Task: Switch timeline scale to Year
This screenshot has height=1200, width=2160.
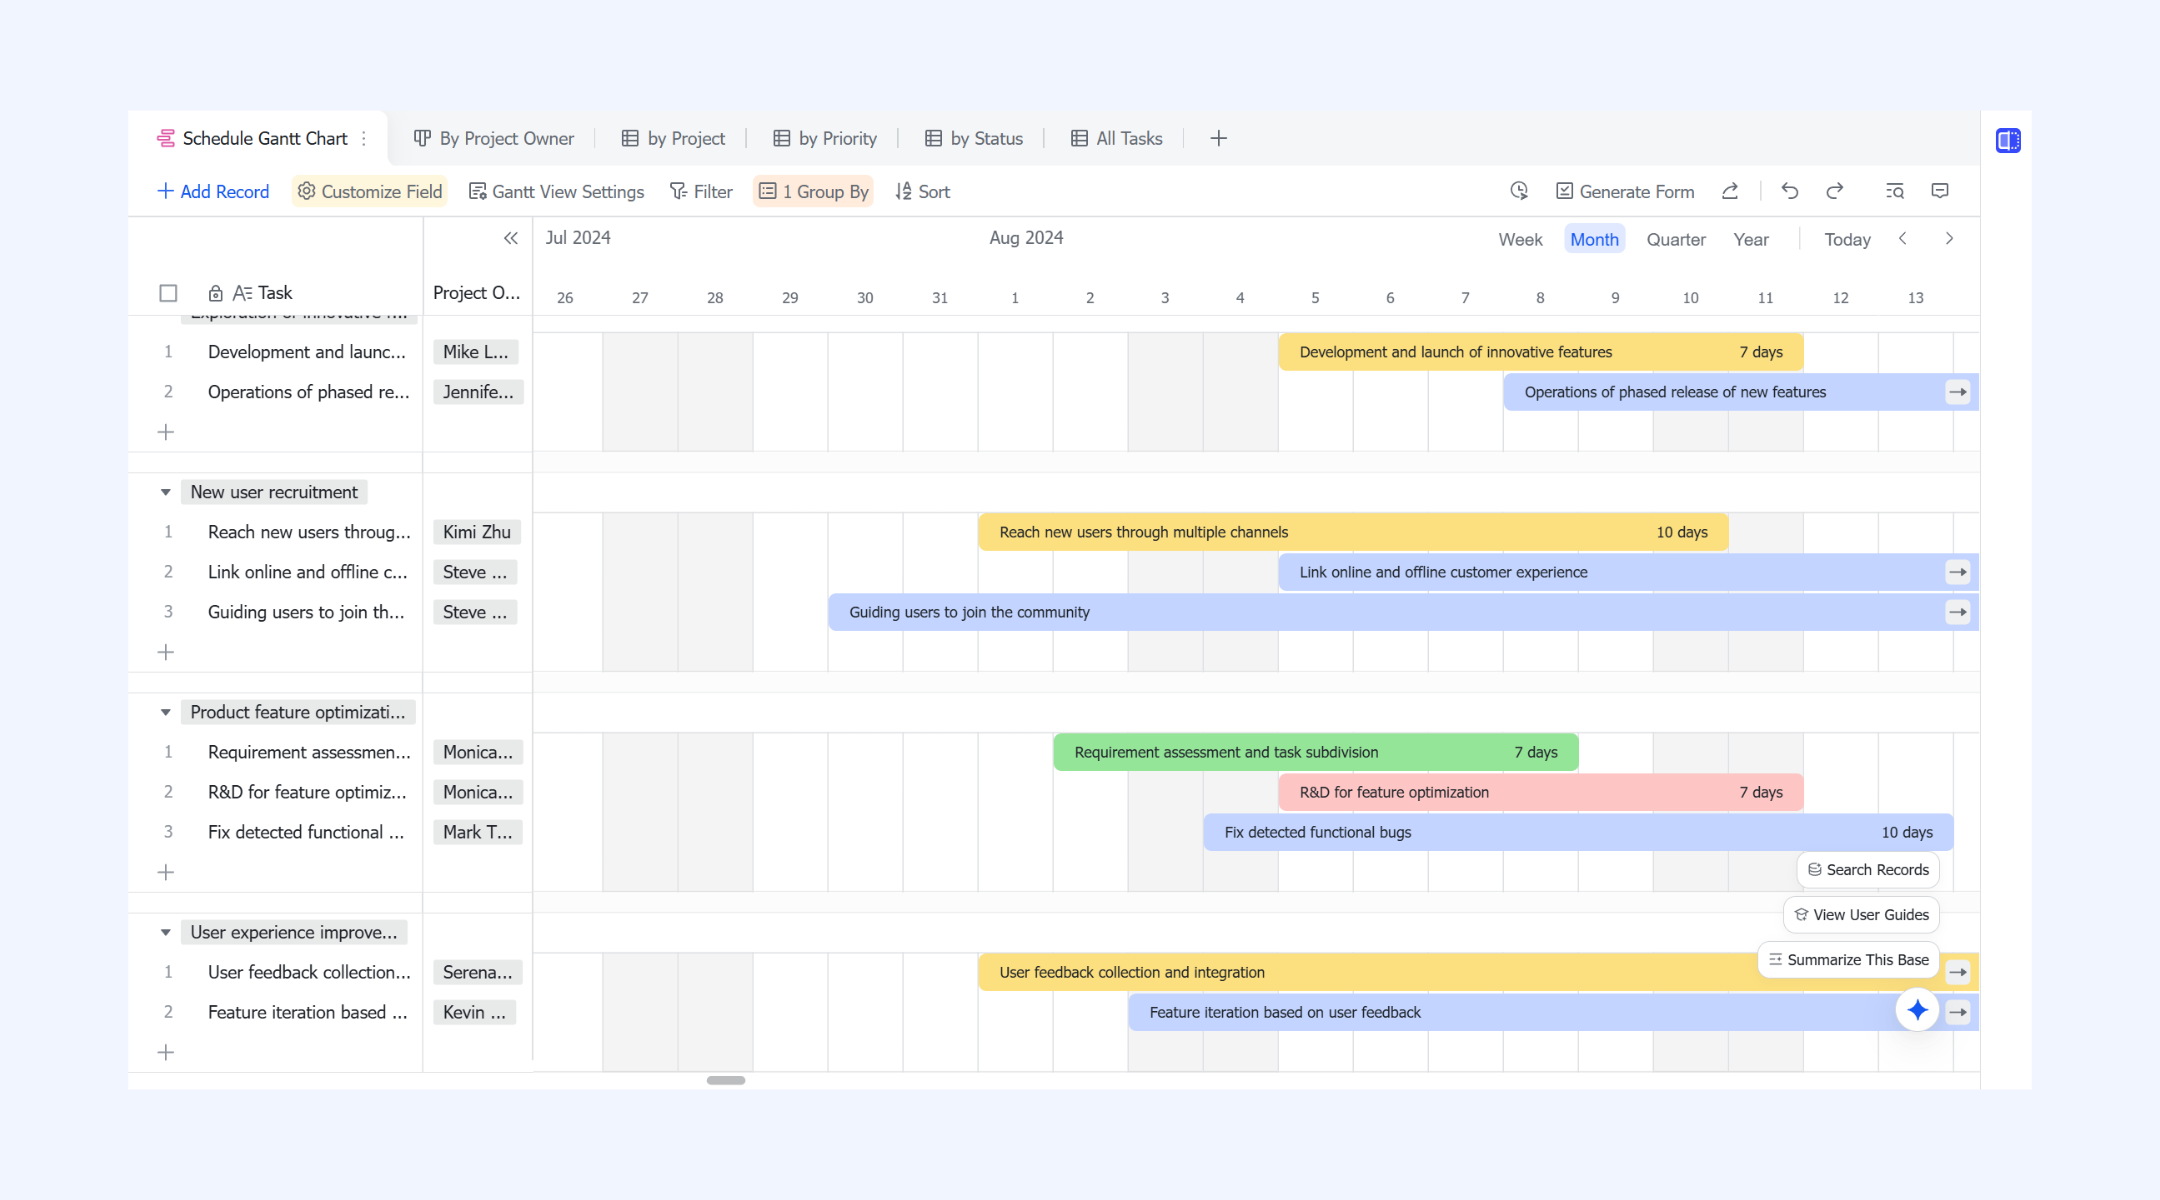Action: [x=1751, y=240]
